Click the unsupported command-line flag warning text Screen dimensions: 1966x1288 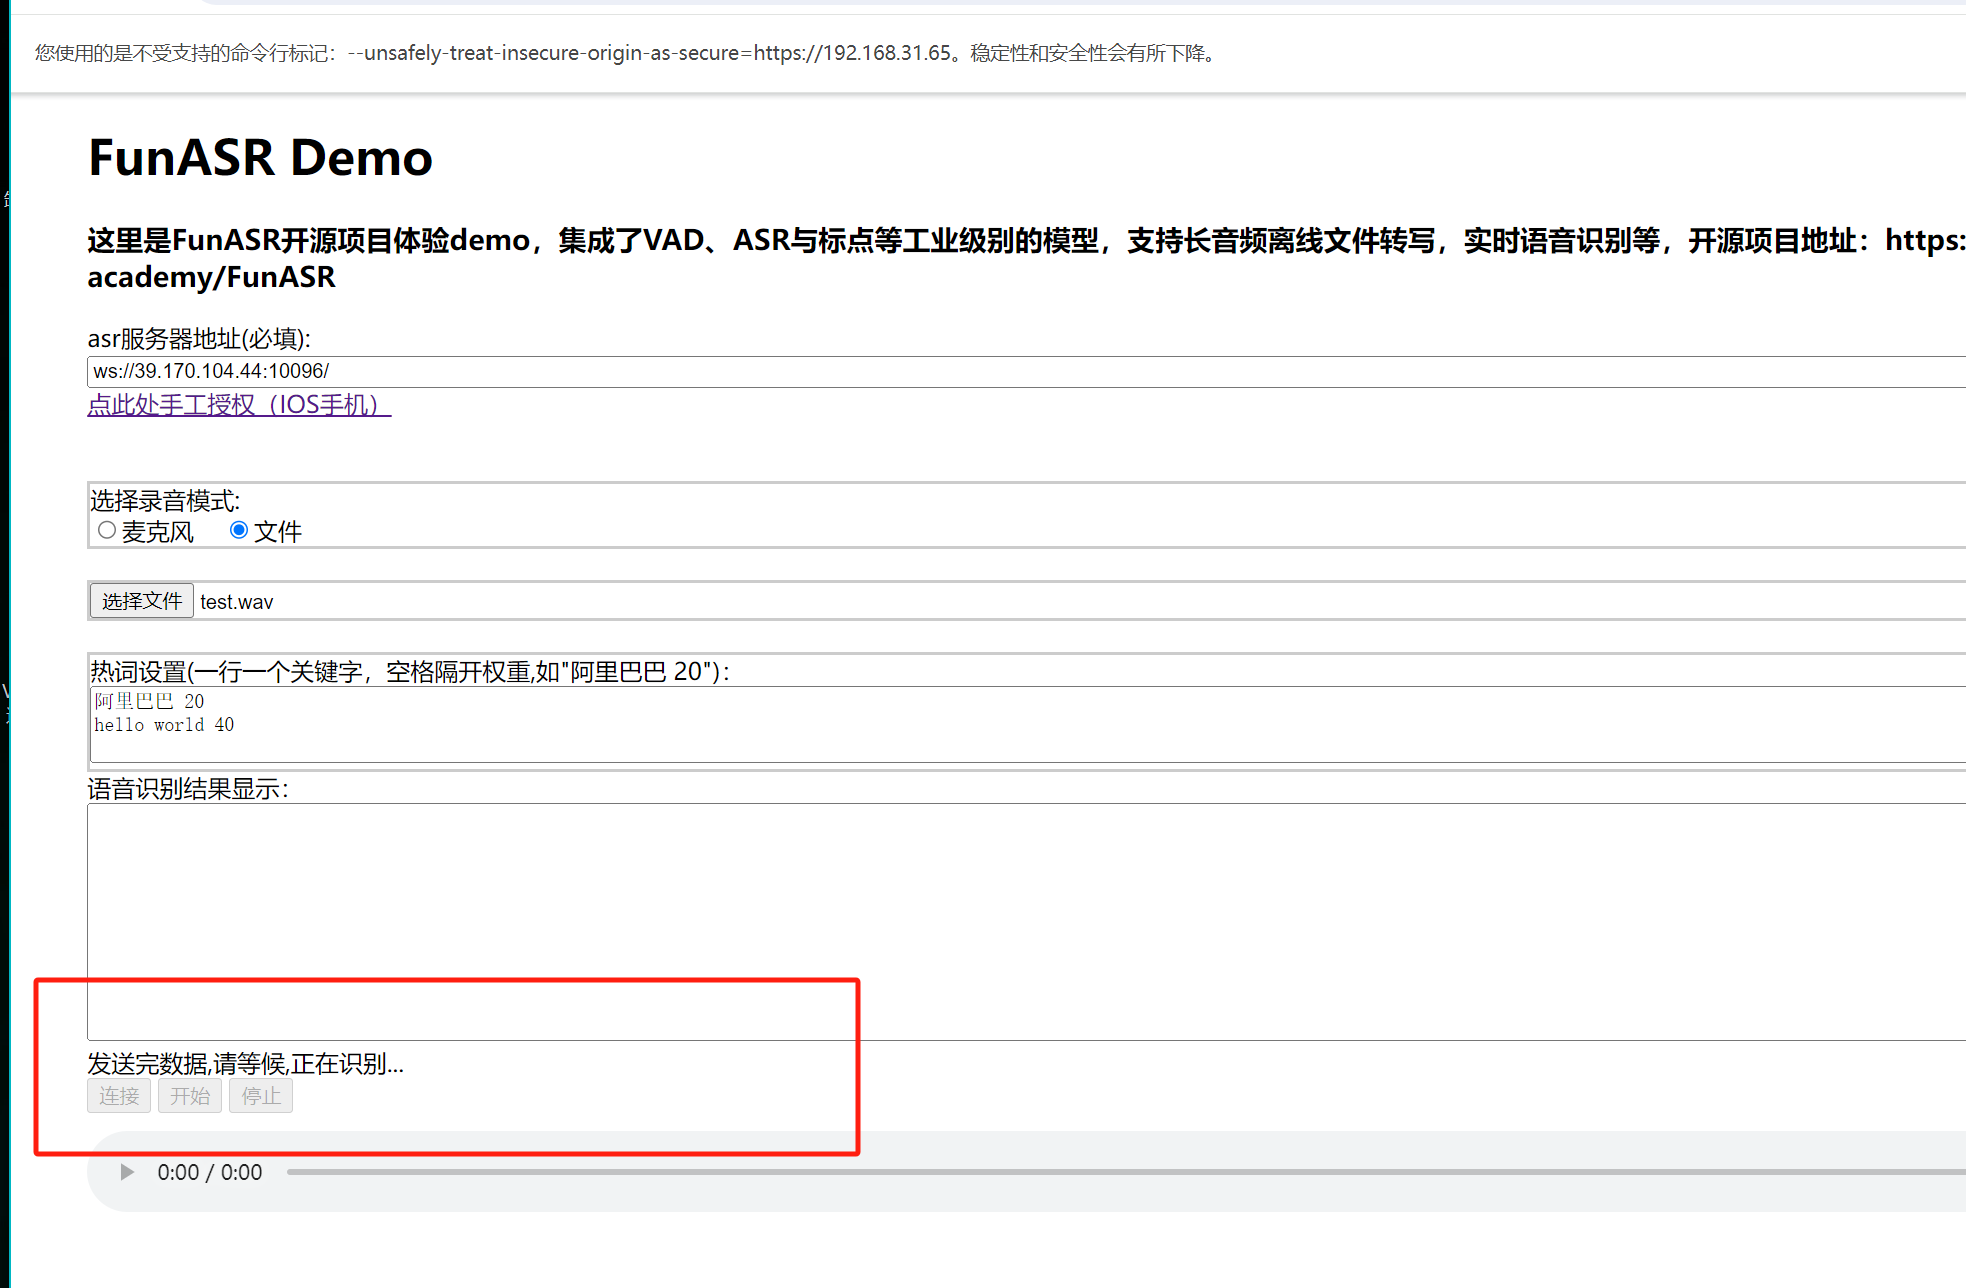625,53
